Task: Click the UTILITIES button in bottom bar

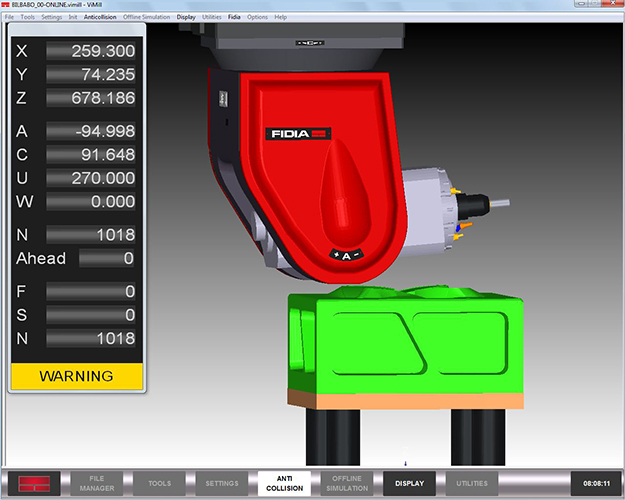Action: pos(471,484)
